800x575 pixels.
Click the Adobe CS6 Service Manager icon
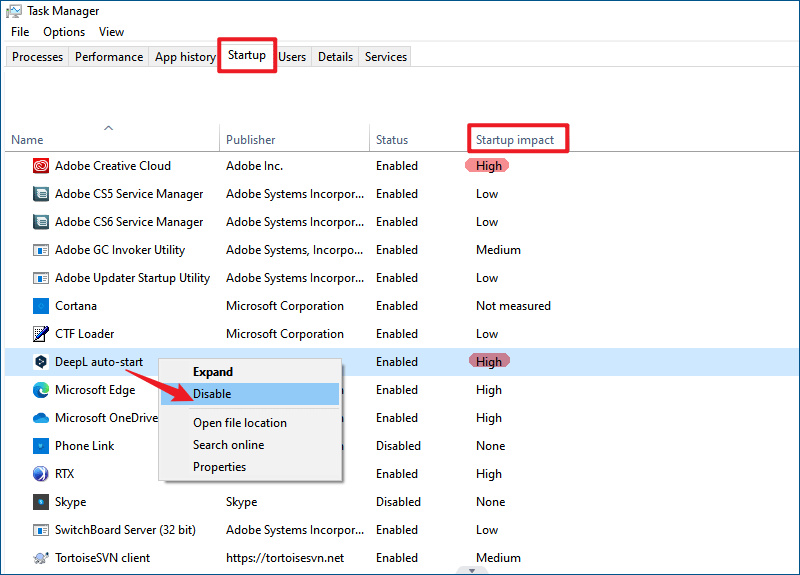[x=41, y=222]
